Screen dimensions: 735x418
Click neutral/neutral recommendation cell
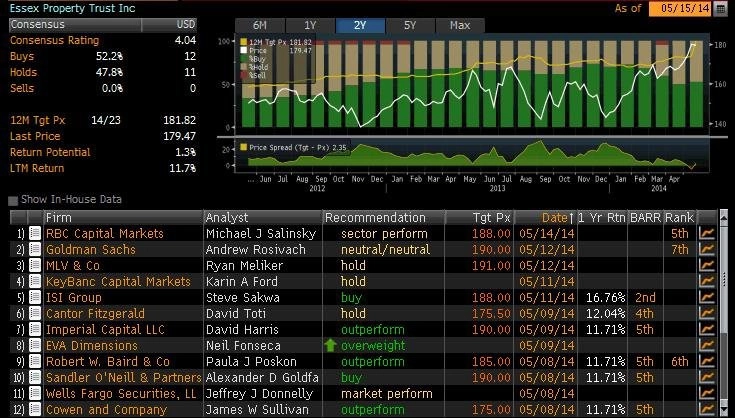385,249
